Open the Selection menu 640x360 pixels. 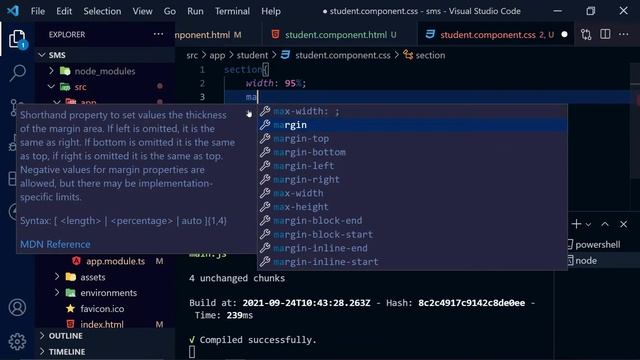coord(102,11)
